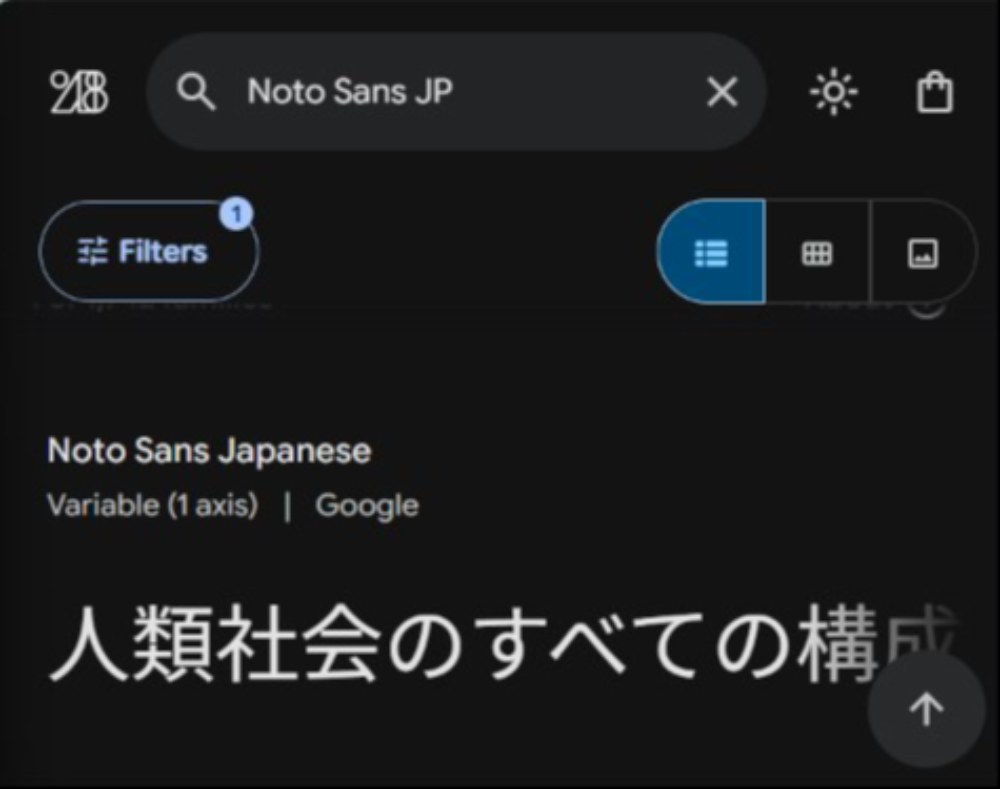Screen dimensions: 1000x789
Task: Switch to grid view layout
Action: [x=817, y=252]
